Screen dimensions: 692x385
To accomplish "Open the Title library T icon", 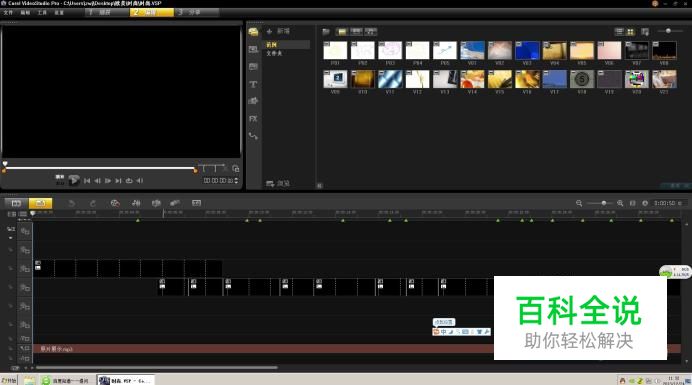I will tap(253, 84).
